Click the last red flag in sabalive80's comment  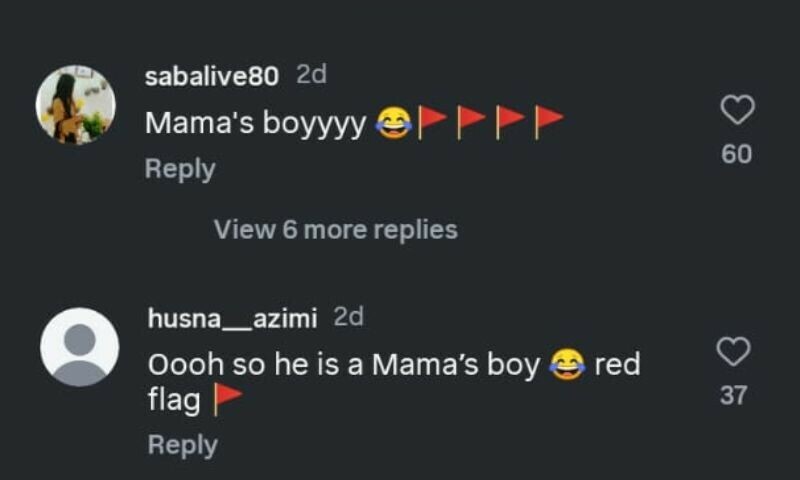[x=548, y=122]
